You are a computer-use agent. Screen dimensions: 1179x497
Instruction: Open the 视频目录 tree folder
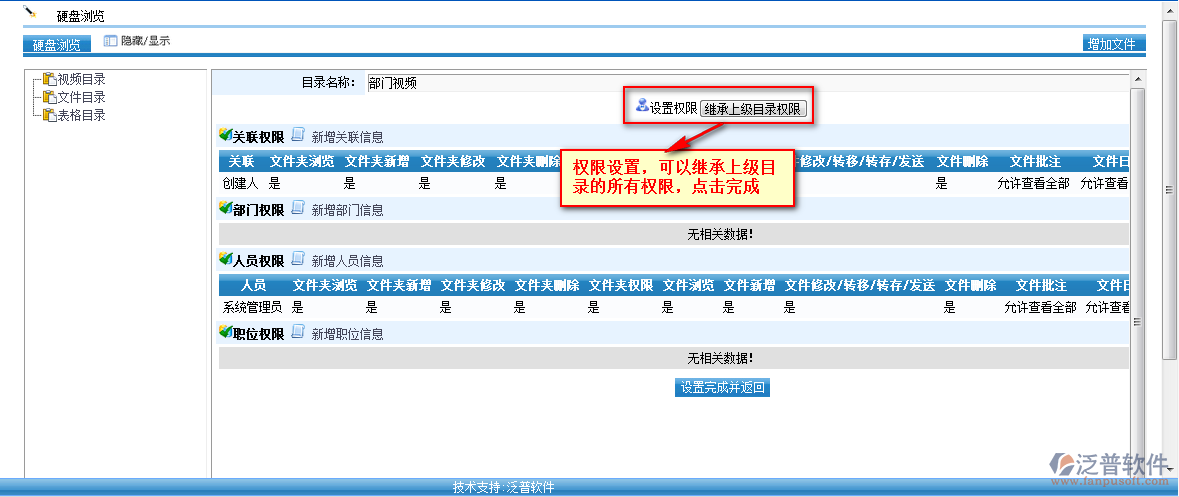click(x=80, y=79)
